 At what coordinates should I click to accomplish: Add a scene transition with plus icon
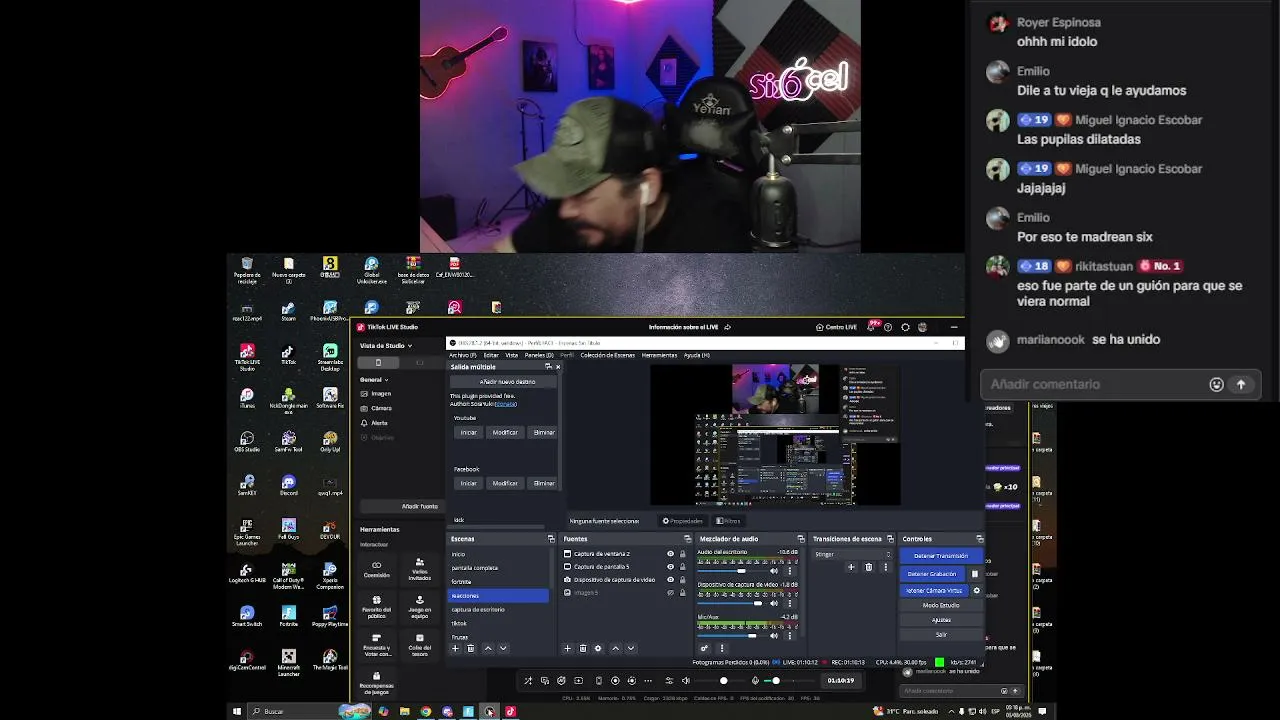[x=851, y=567]
